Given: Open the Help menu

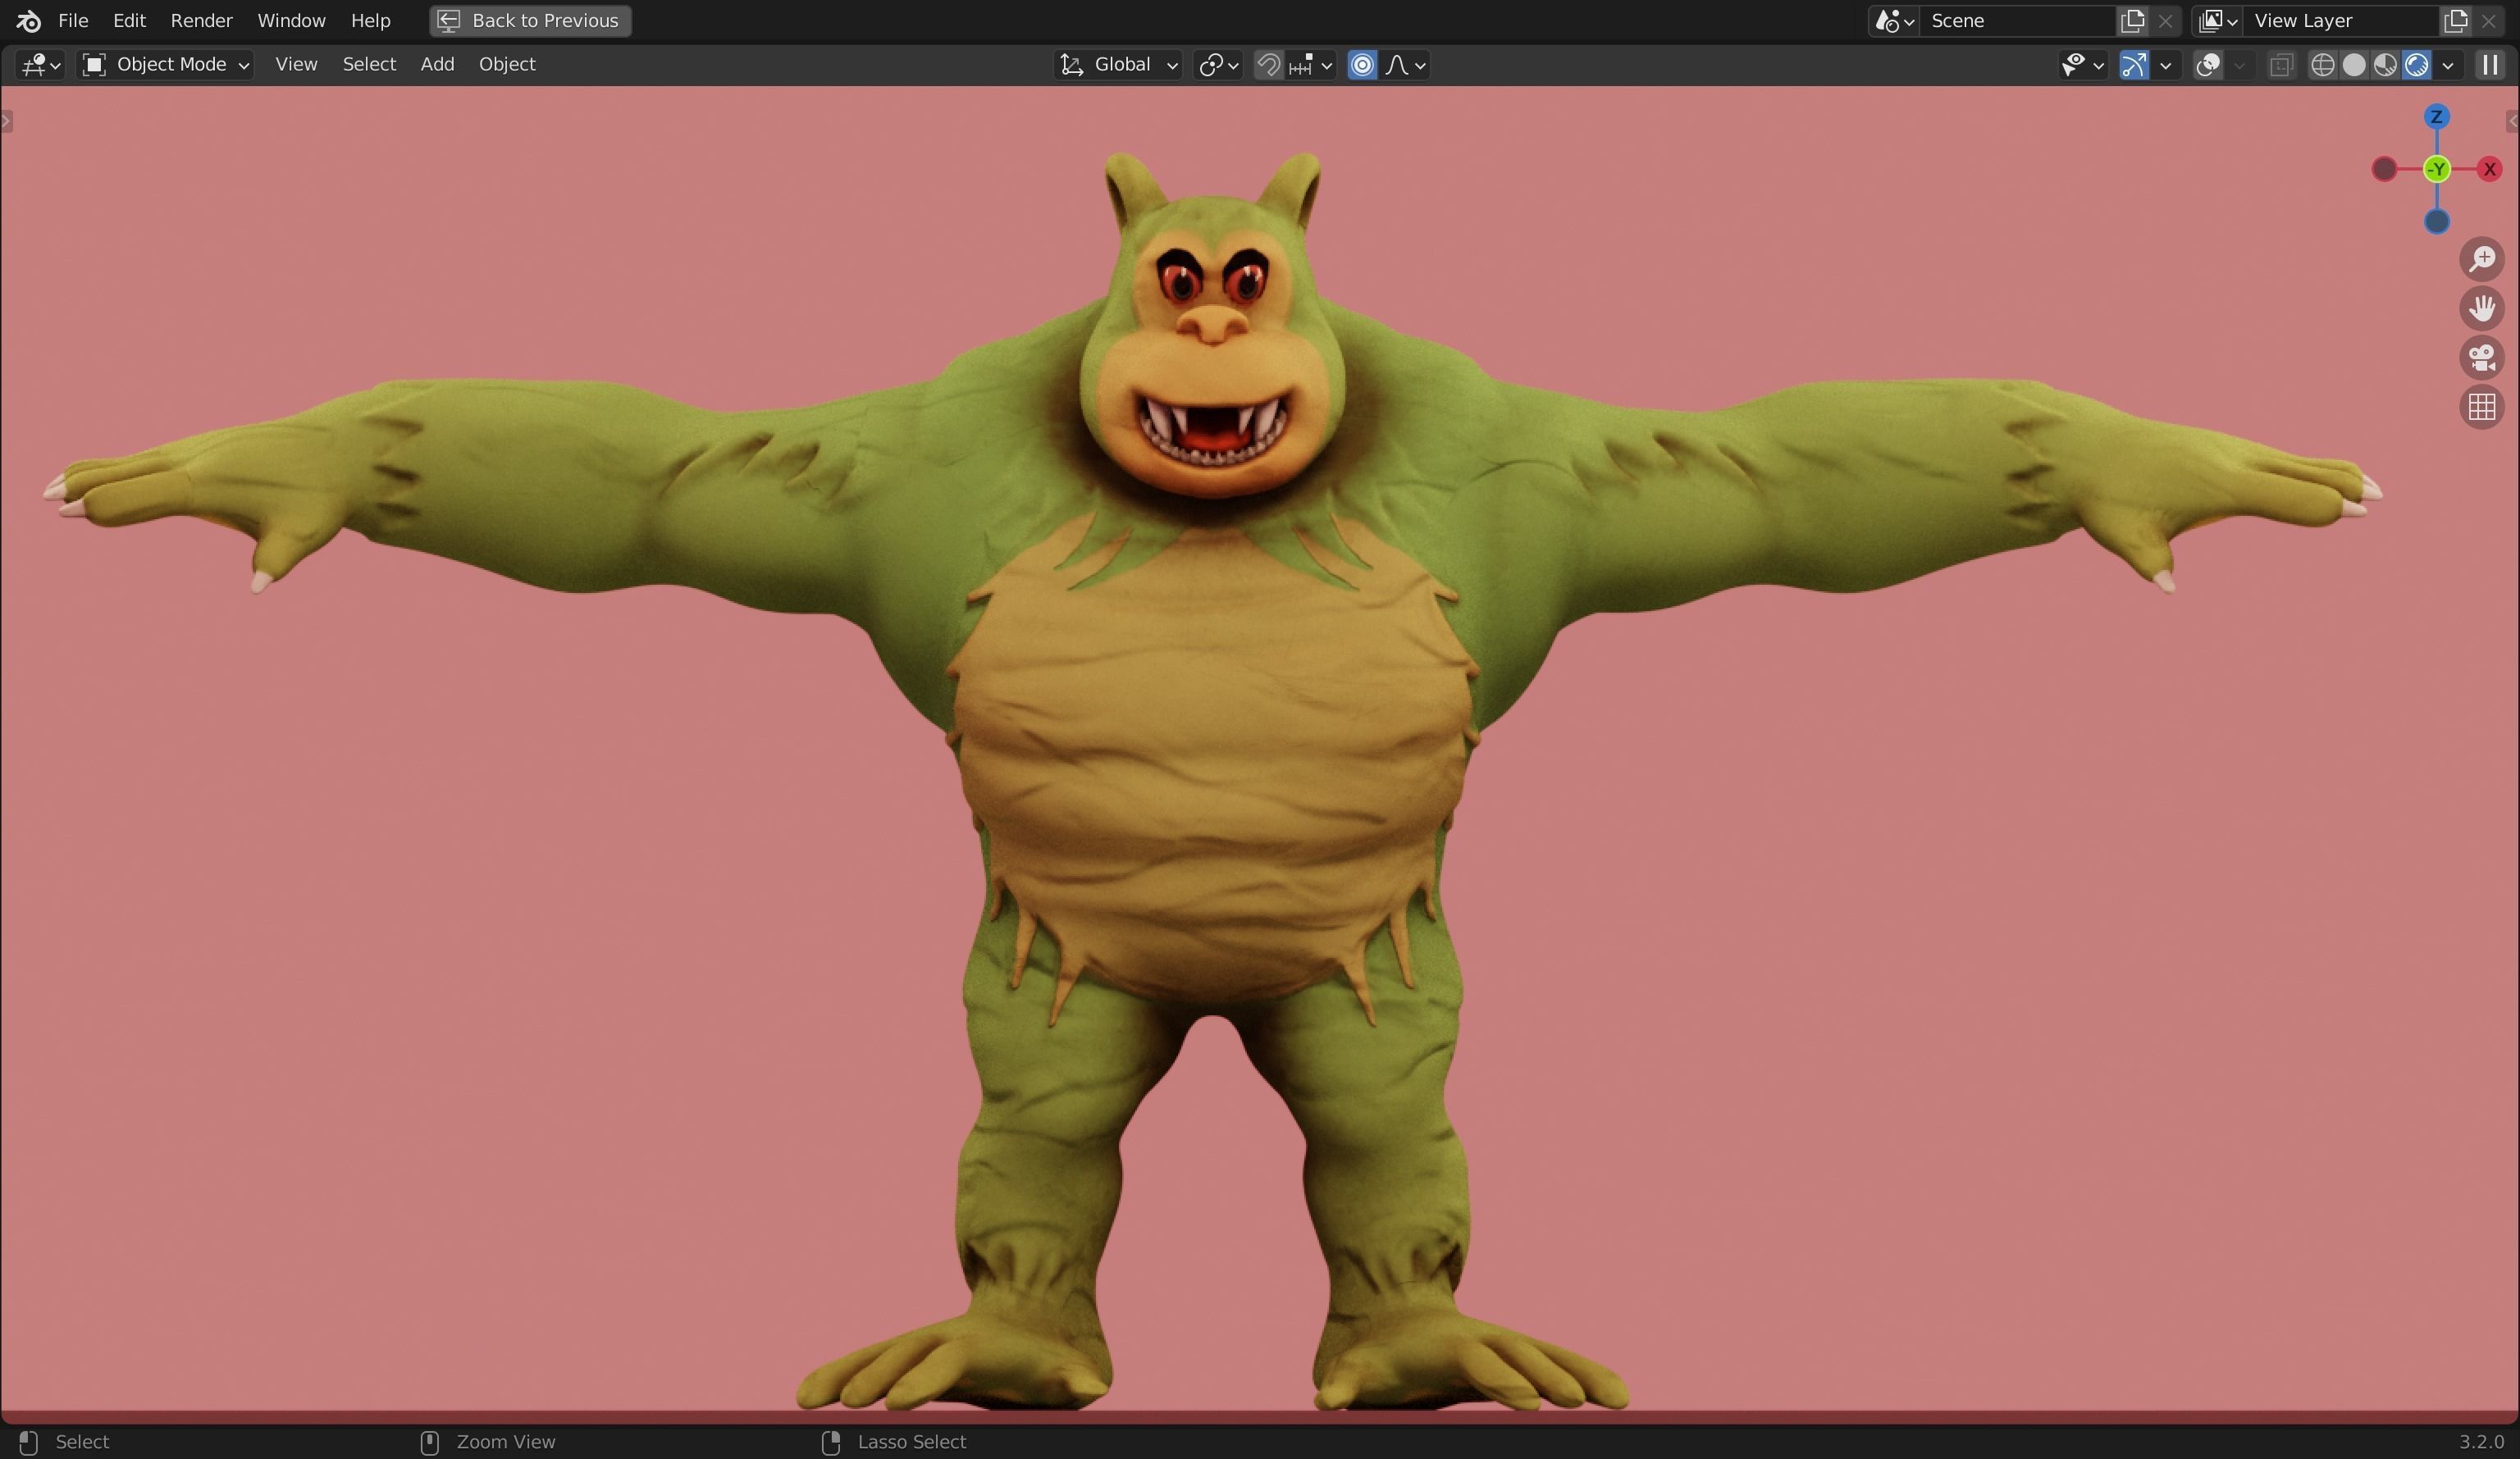Looking at the screenshot, I should pos(370,21).
